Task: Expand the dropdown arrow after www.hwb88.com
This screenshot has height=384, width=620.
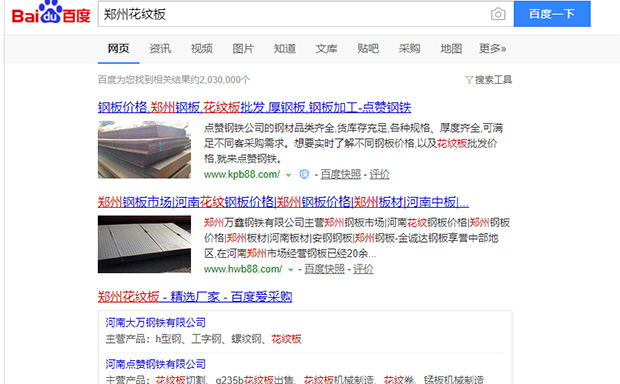Action: tap(291, 270)
